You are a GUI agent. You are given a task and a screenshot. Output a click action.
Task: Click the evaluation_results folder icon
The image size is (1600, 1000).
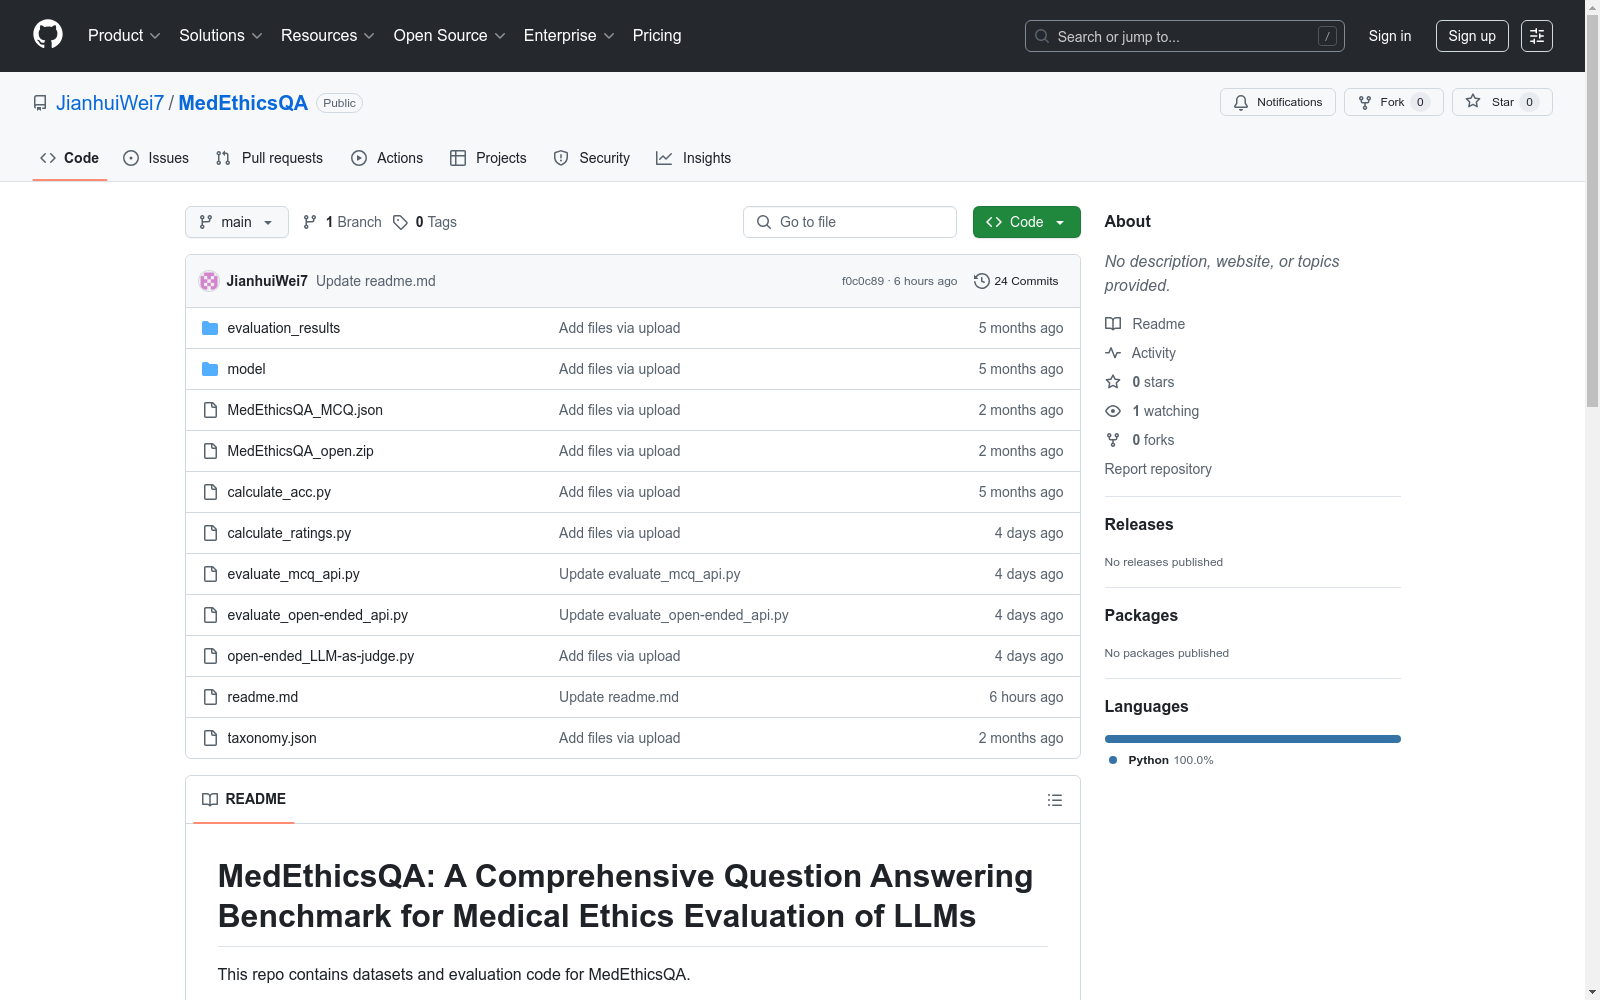point(210,328)
